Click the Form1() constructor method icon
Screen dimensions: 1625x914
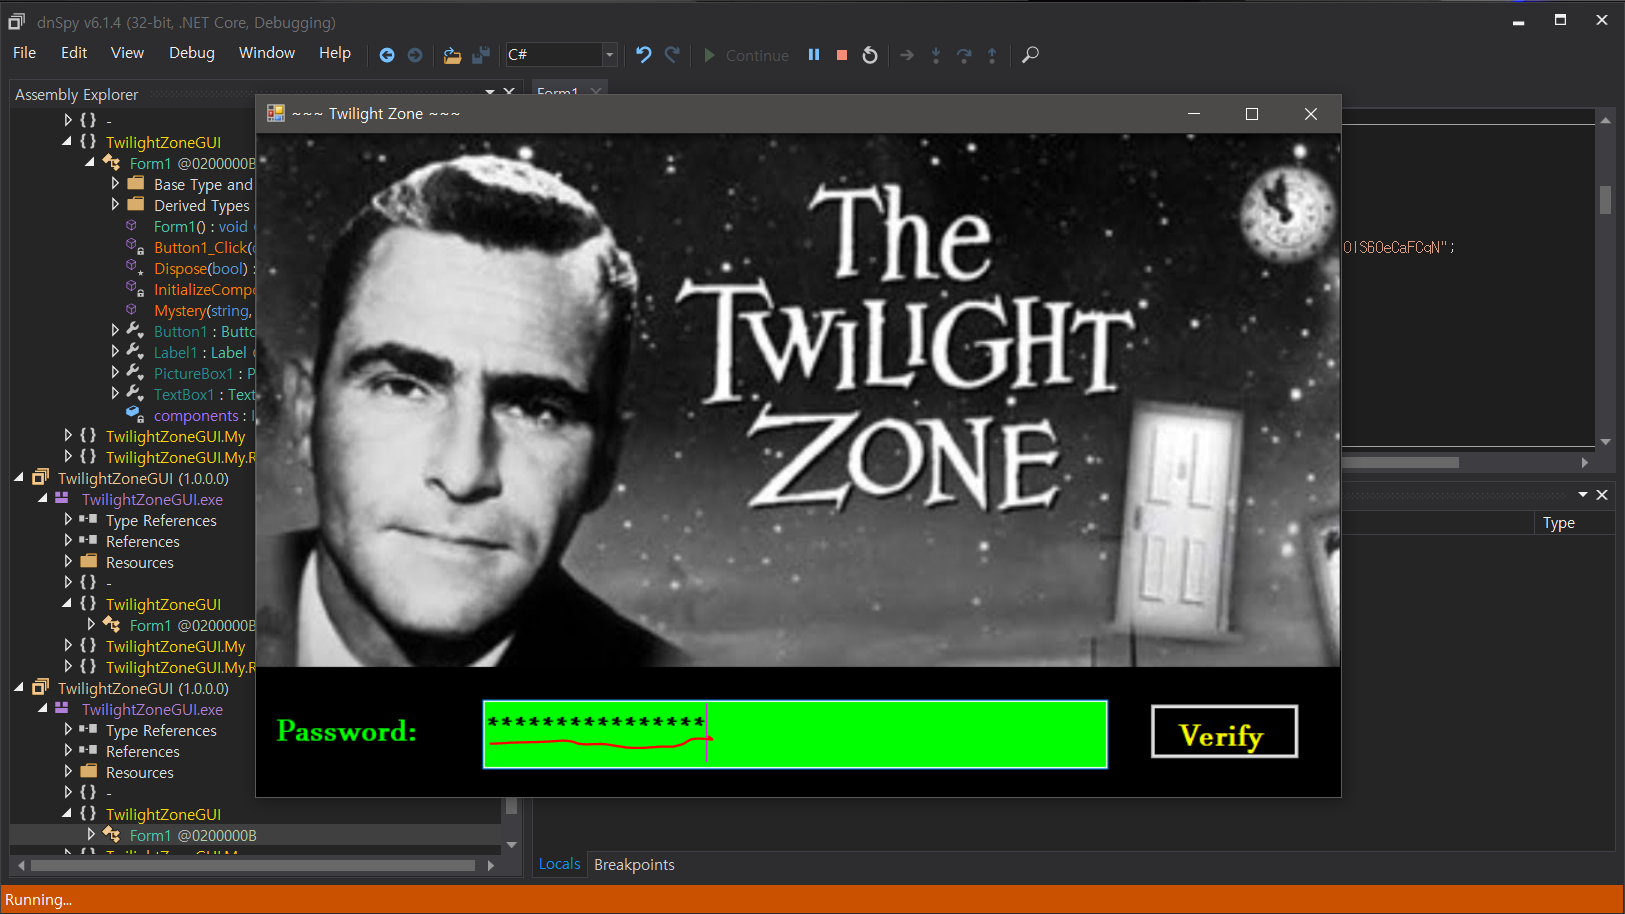(x=132, y=226)
